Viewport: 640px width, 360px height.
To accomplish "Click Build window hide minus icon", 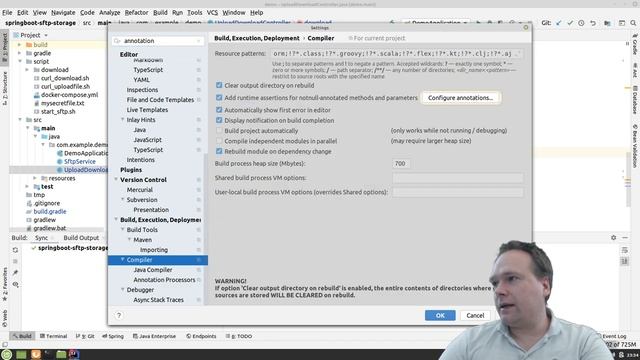I will [x=625, y=237].
